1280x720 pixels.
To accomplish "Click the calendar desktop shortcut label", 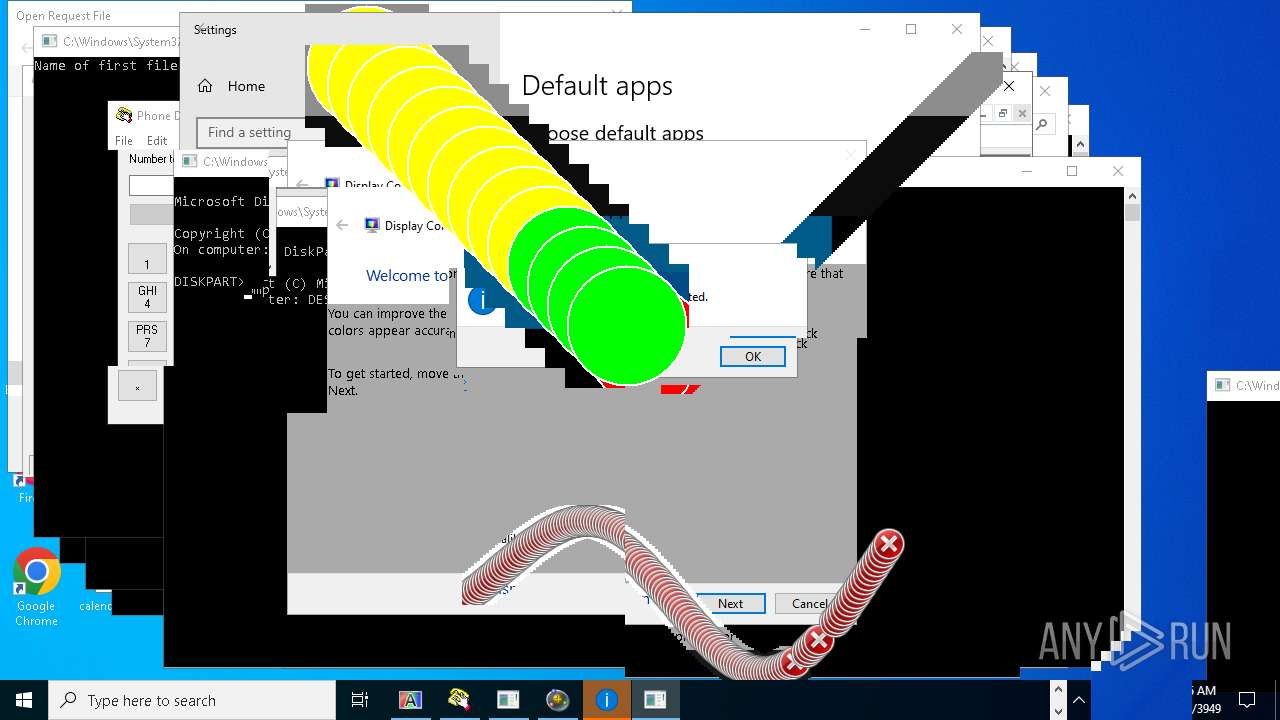I will pos(96,606).
